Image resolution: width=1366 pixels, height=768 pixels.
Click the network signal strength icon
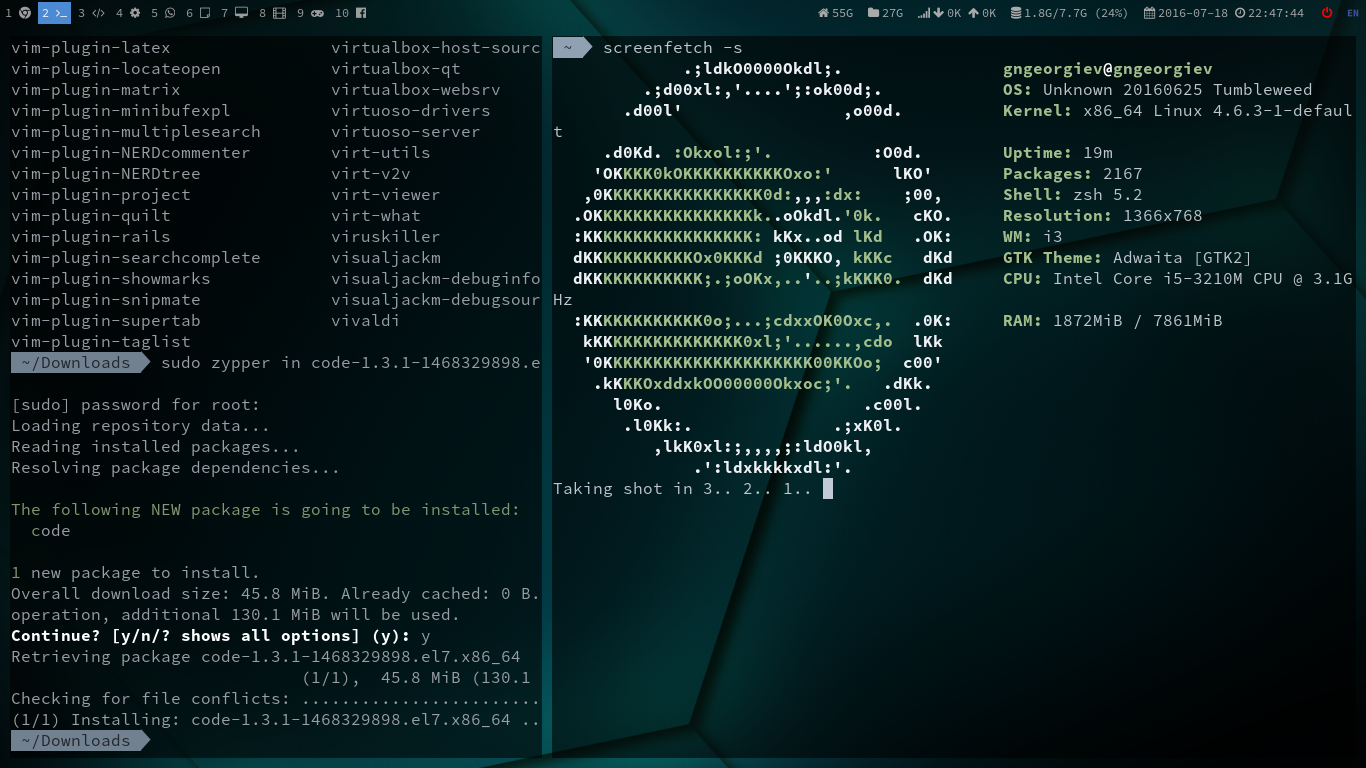(923, 13)
